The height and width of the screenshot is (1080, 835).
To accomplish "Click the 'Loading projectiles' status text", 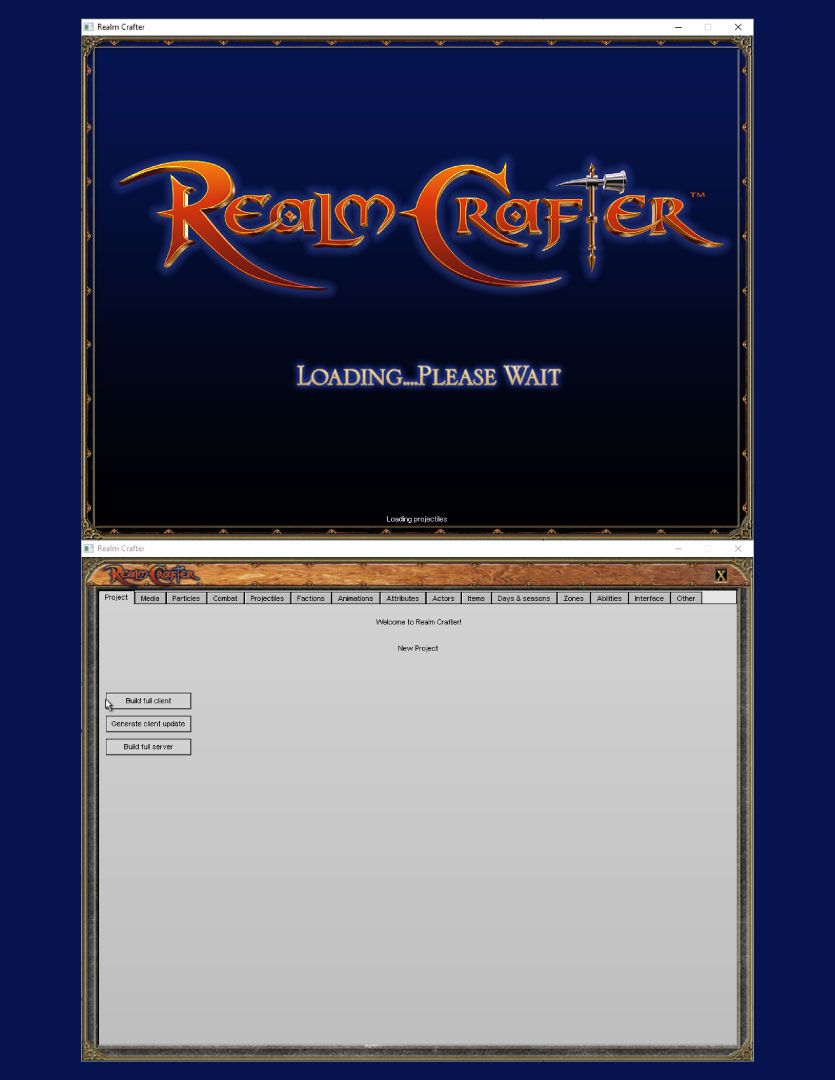I will tap(417, 519).
